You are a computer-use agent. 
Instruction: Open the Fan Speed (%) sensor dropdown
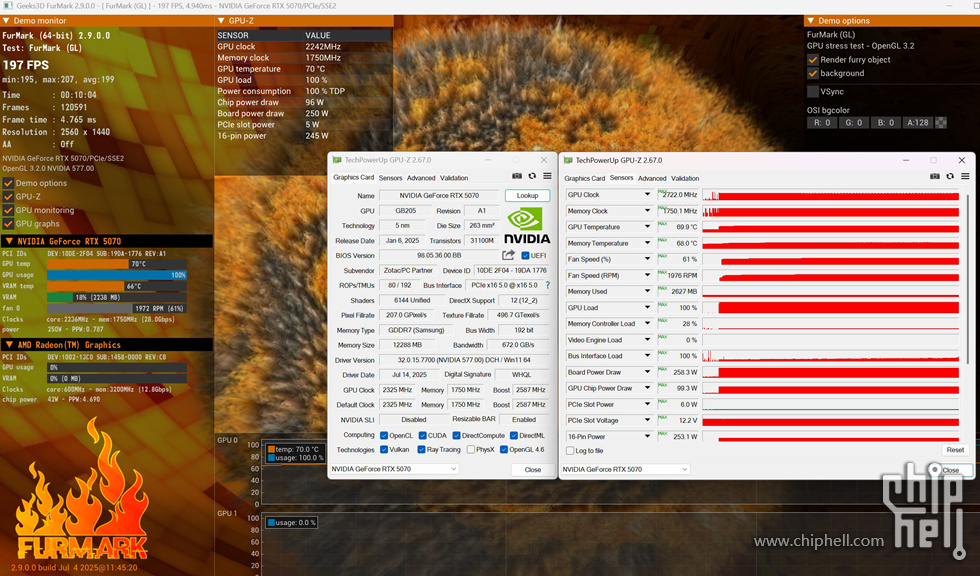pos(648,259)
